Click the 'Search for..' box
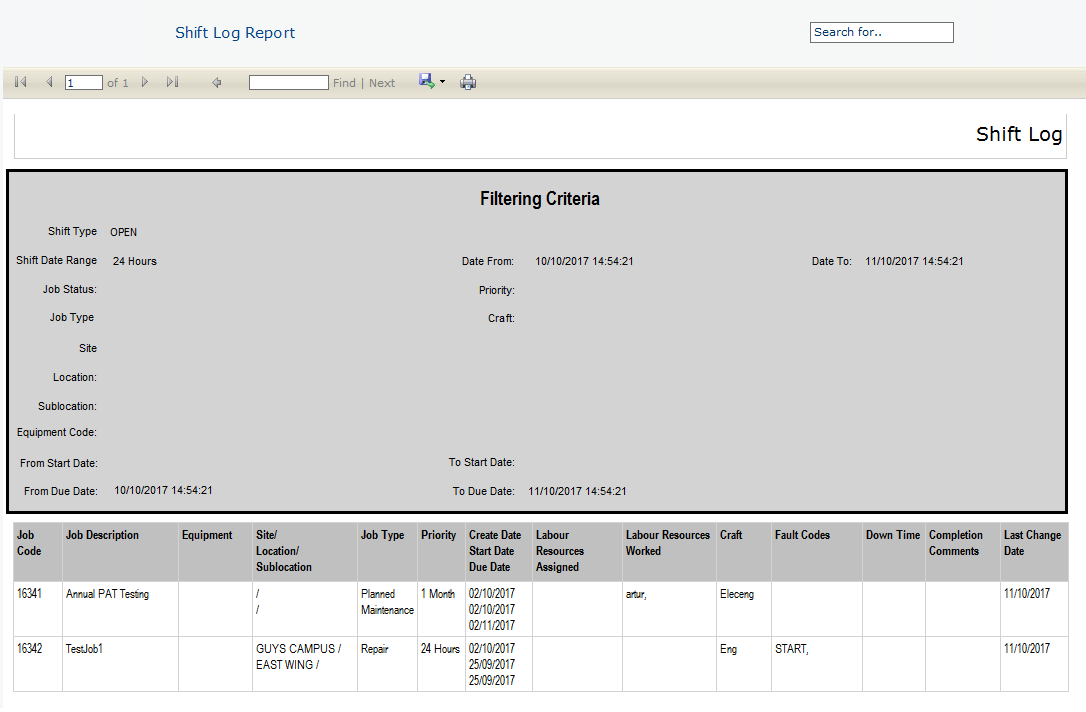The height and width of the screenshot is (712, 1086). [x=881, y=32]
